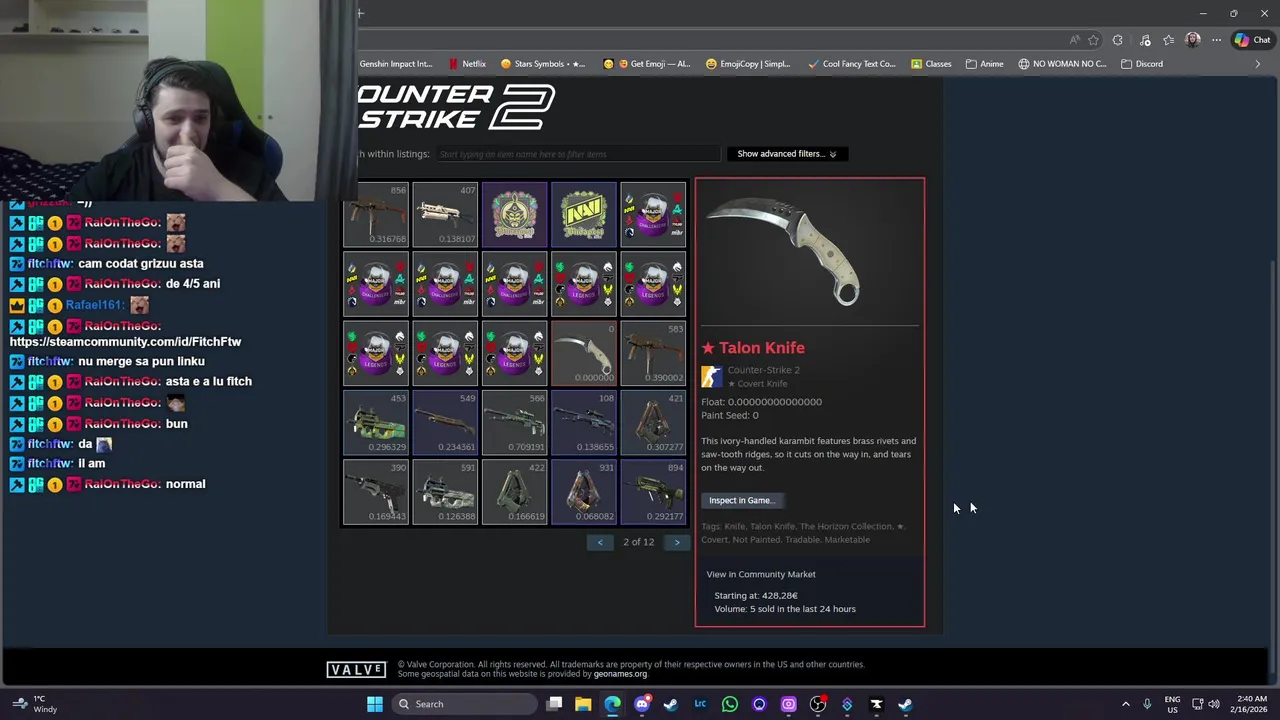Click the Counter-Strike 2 game icon in item panel
The image size is (1280, 720).
click(711, 376)
